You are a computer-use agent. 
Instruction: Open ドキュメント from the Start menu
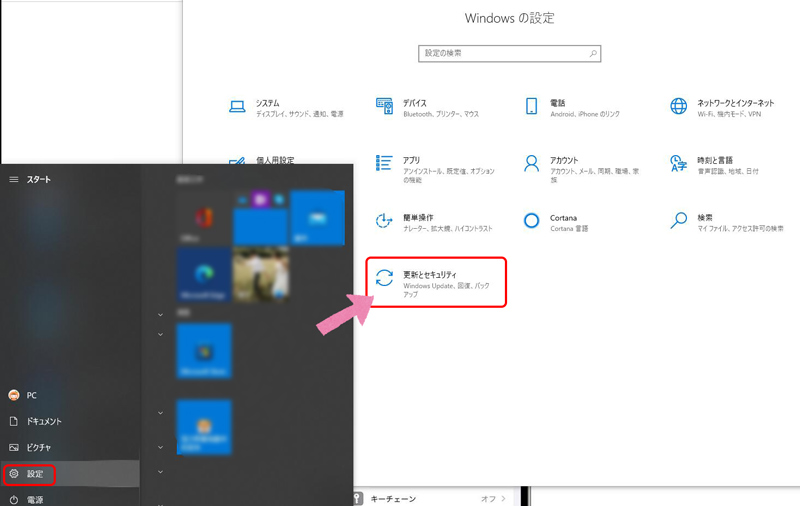35,421
